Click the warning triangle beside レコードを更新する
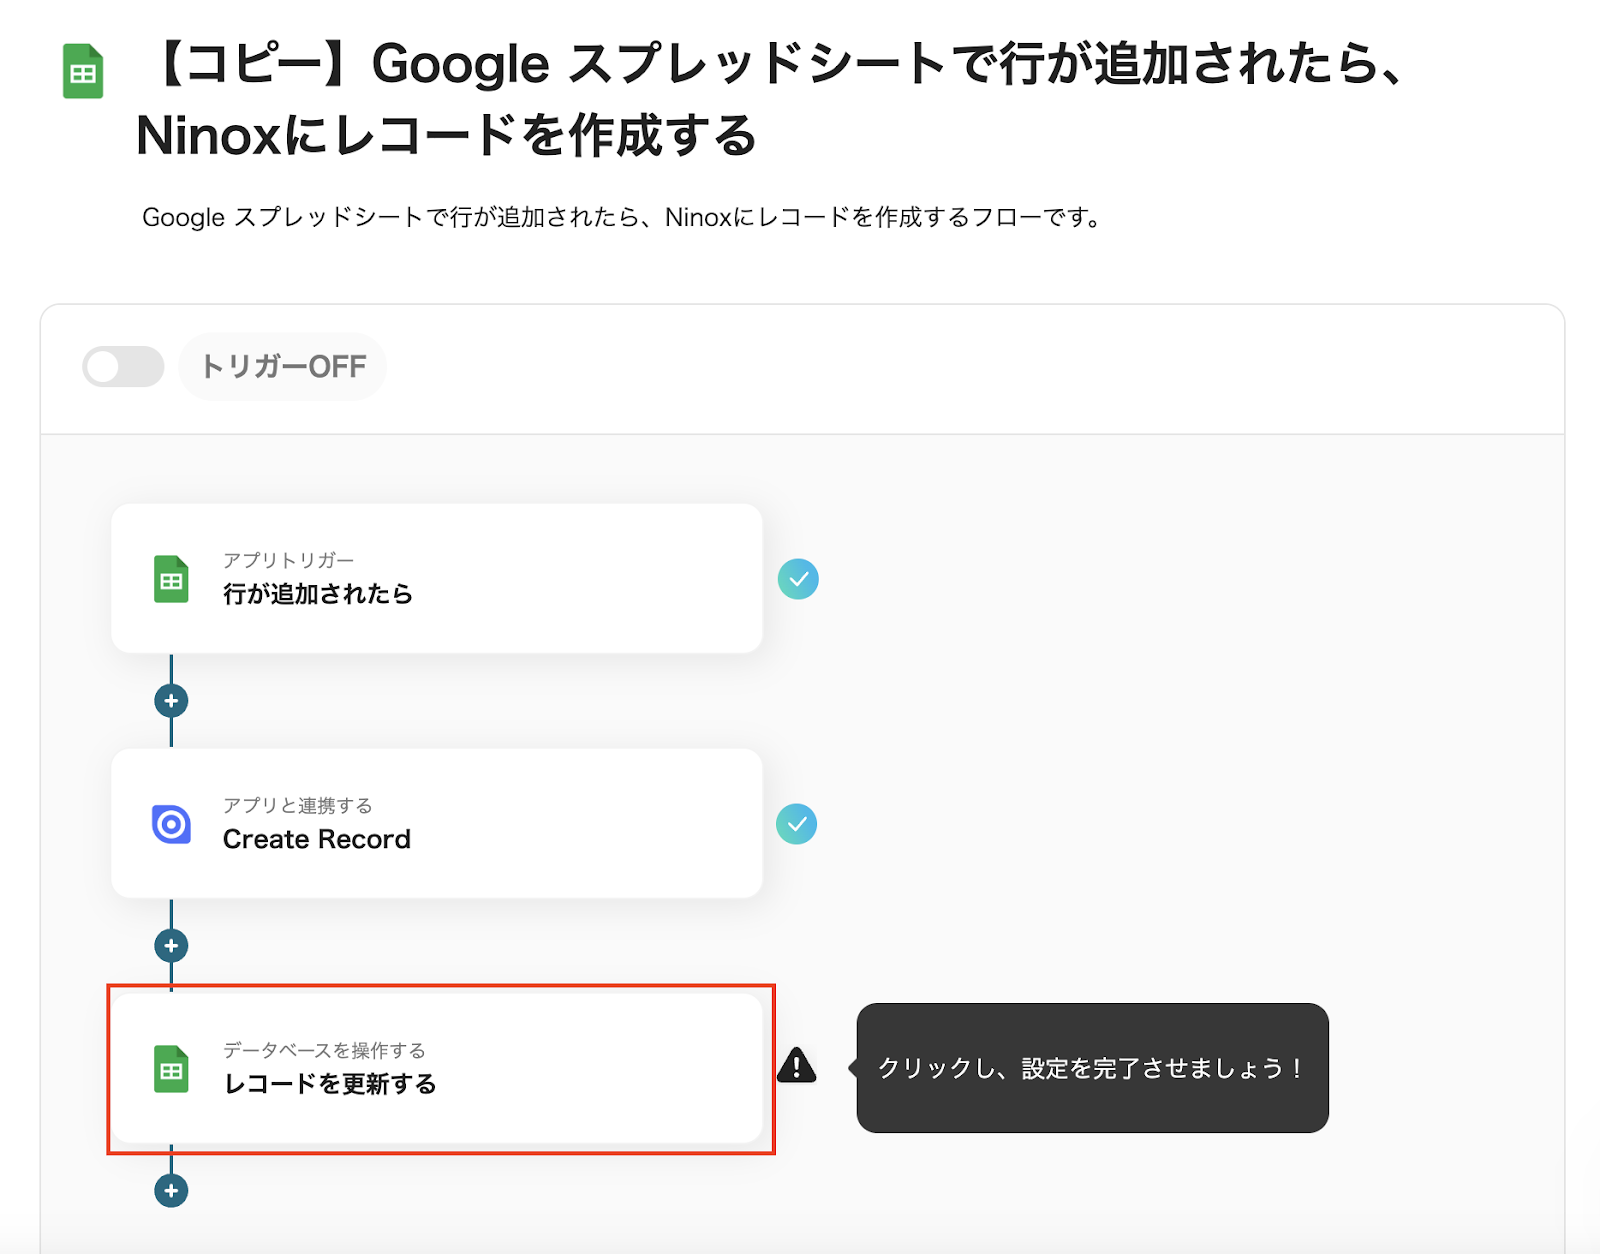Image resolution: width=1600 pixels, height=1254 pixels. [796, 1066]
